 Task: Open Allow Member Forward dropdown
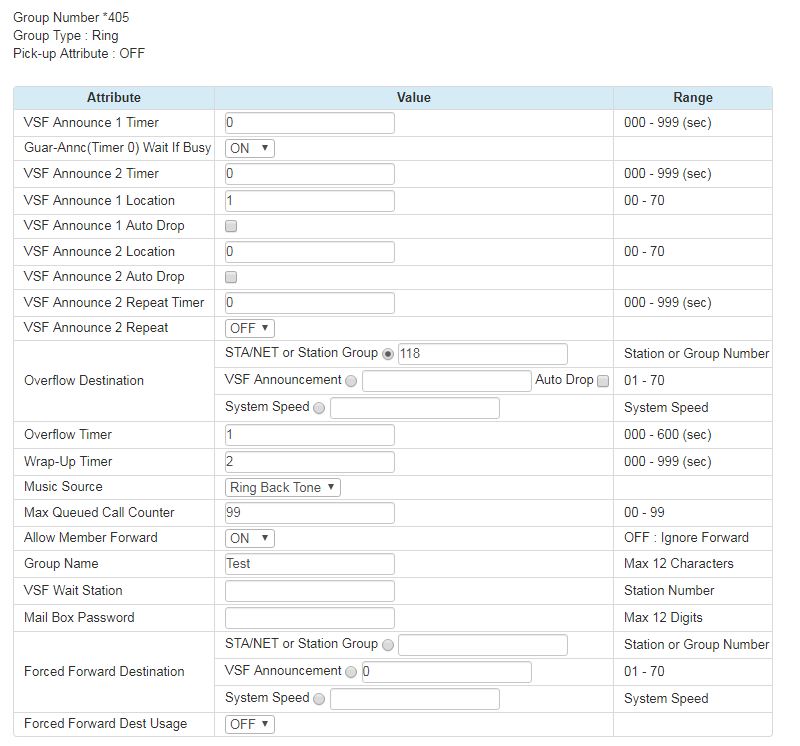click(250, 538)
